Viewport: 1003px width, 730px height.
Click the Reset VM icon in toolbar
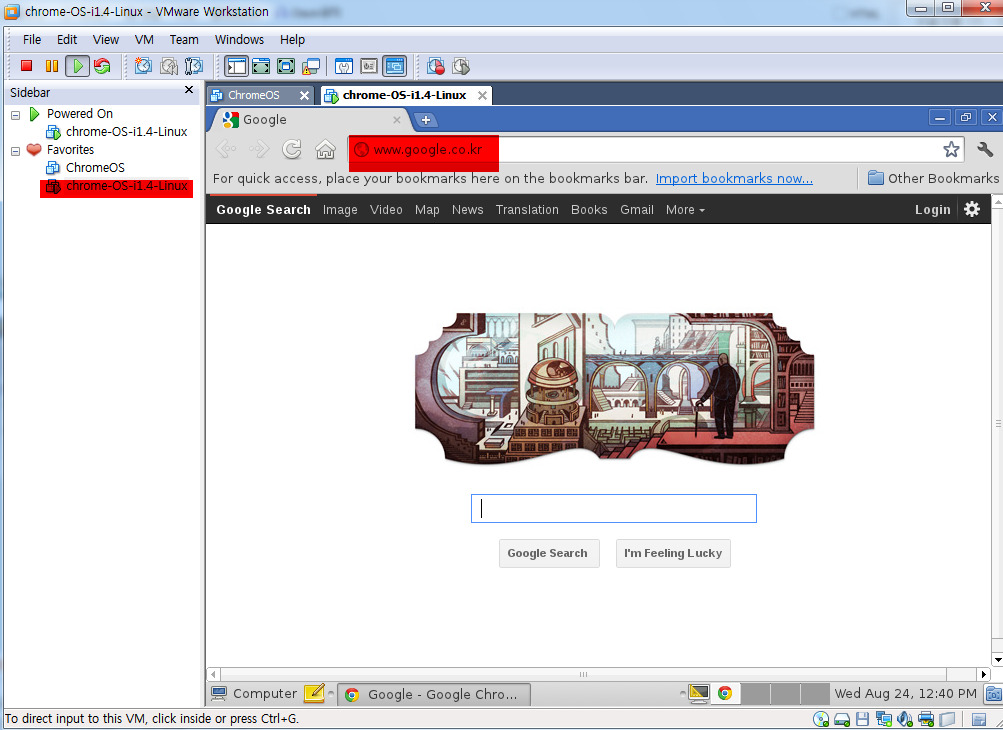tap(102, 66)
